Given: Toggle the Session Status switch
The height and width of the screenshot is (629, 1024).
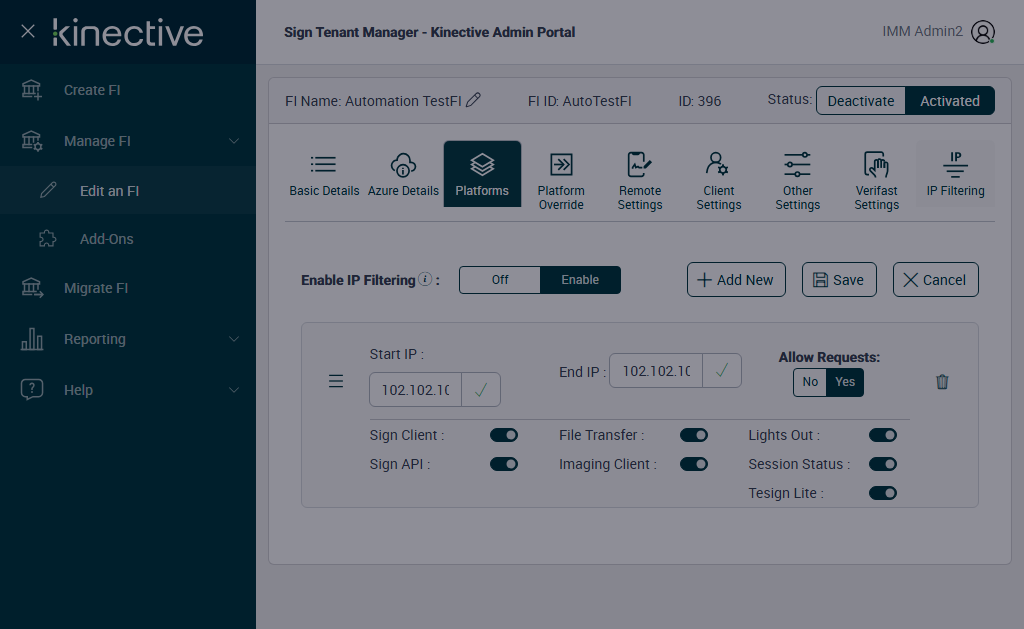Looking at the screenshot, I should point(883,464).
